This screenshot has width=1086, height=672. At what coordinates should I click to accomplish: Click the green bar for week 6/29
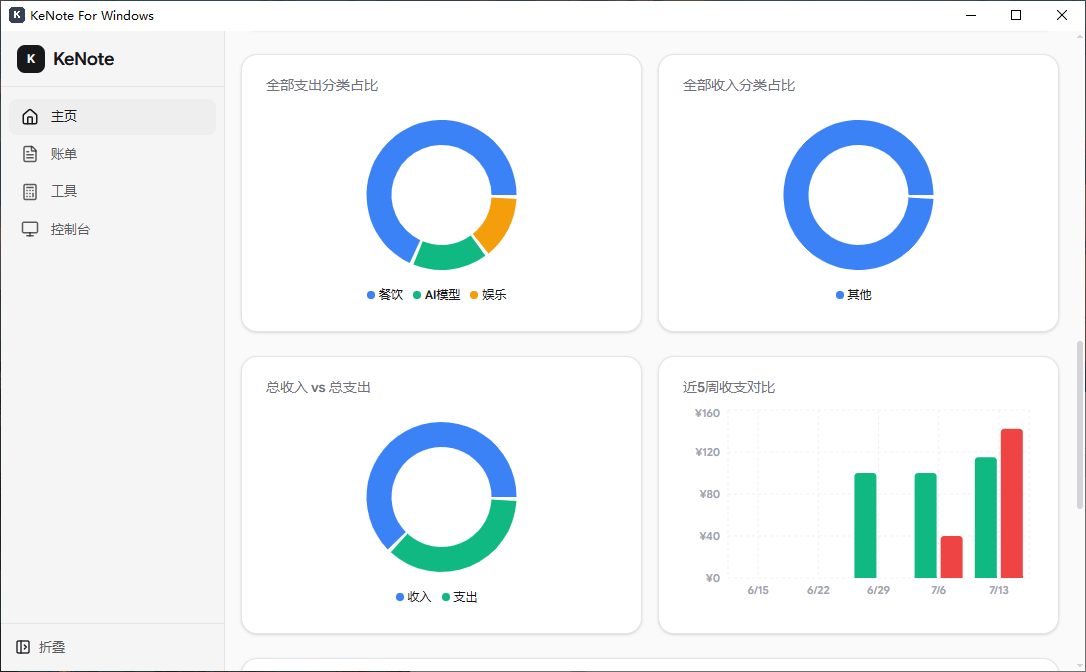[865, 526]
